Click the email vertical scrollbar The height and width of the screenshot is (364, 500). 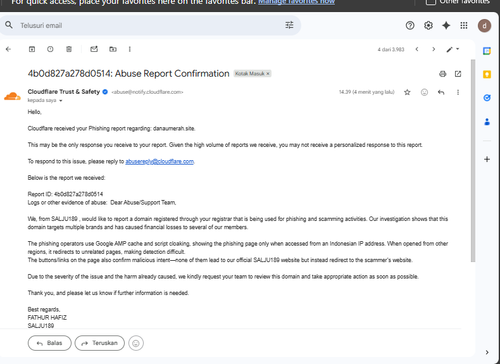coord(473,161)
